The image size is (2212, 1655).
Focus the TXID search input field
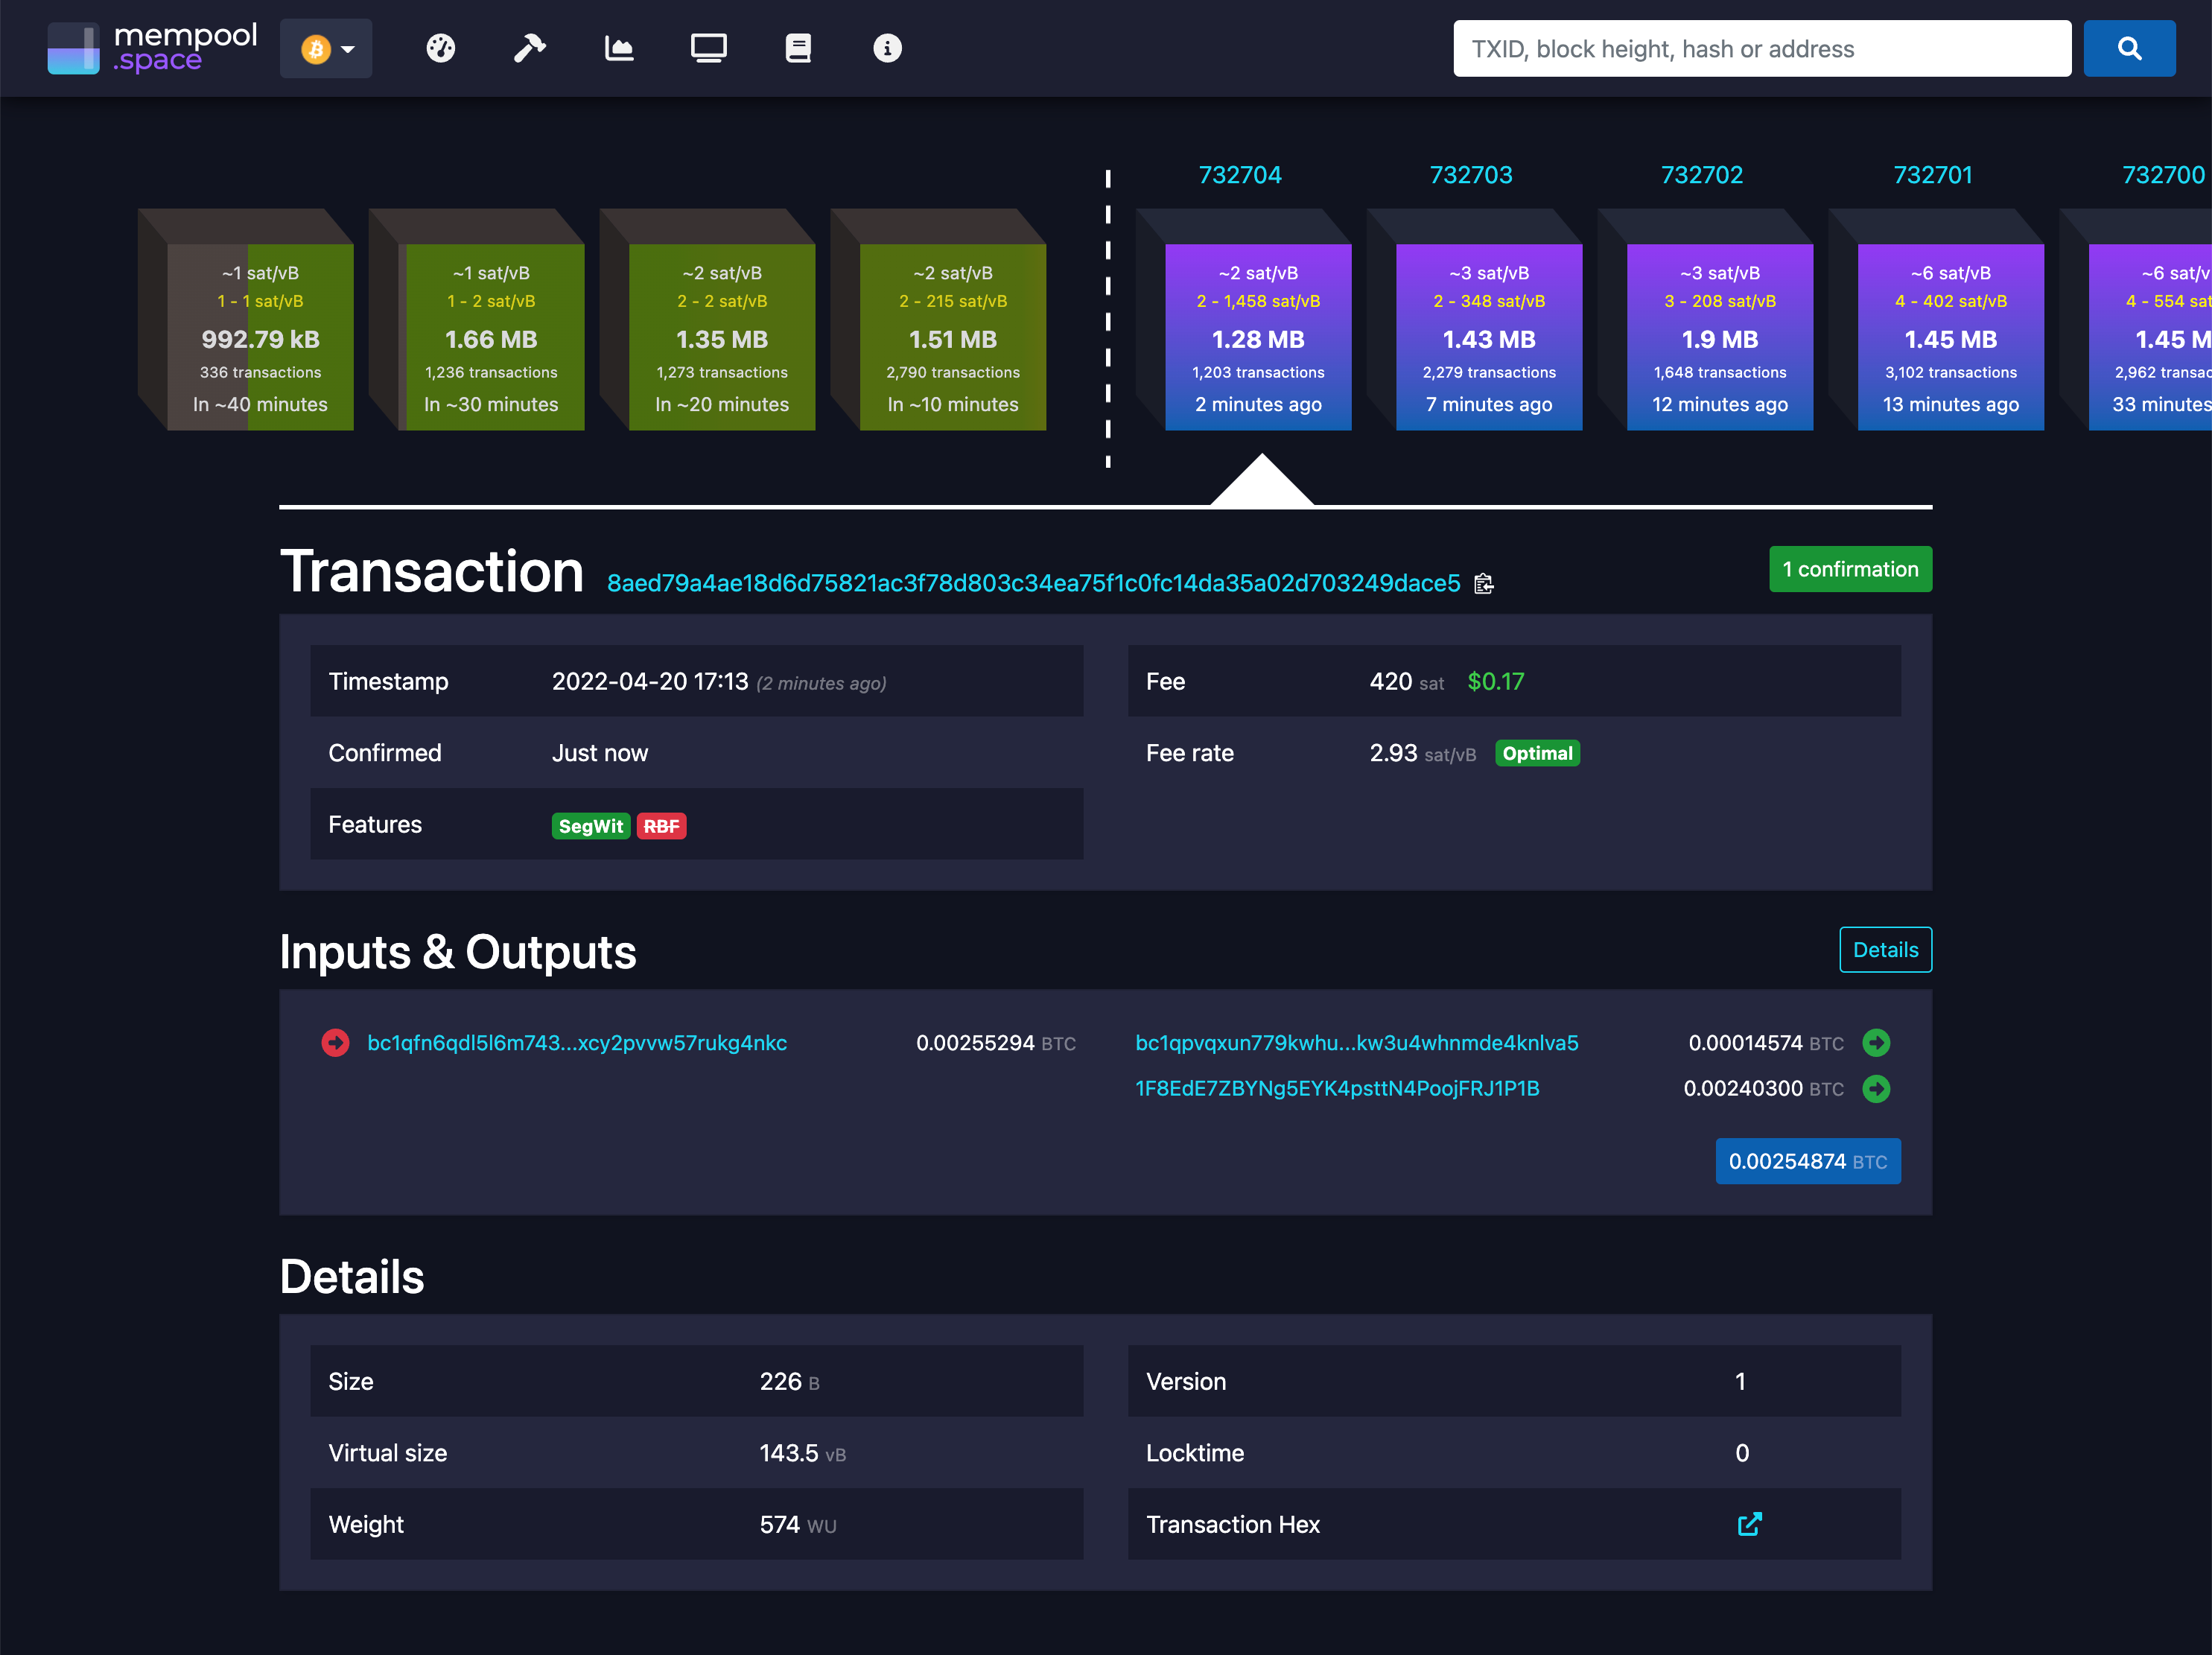click(1762, 48)
